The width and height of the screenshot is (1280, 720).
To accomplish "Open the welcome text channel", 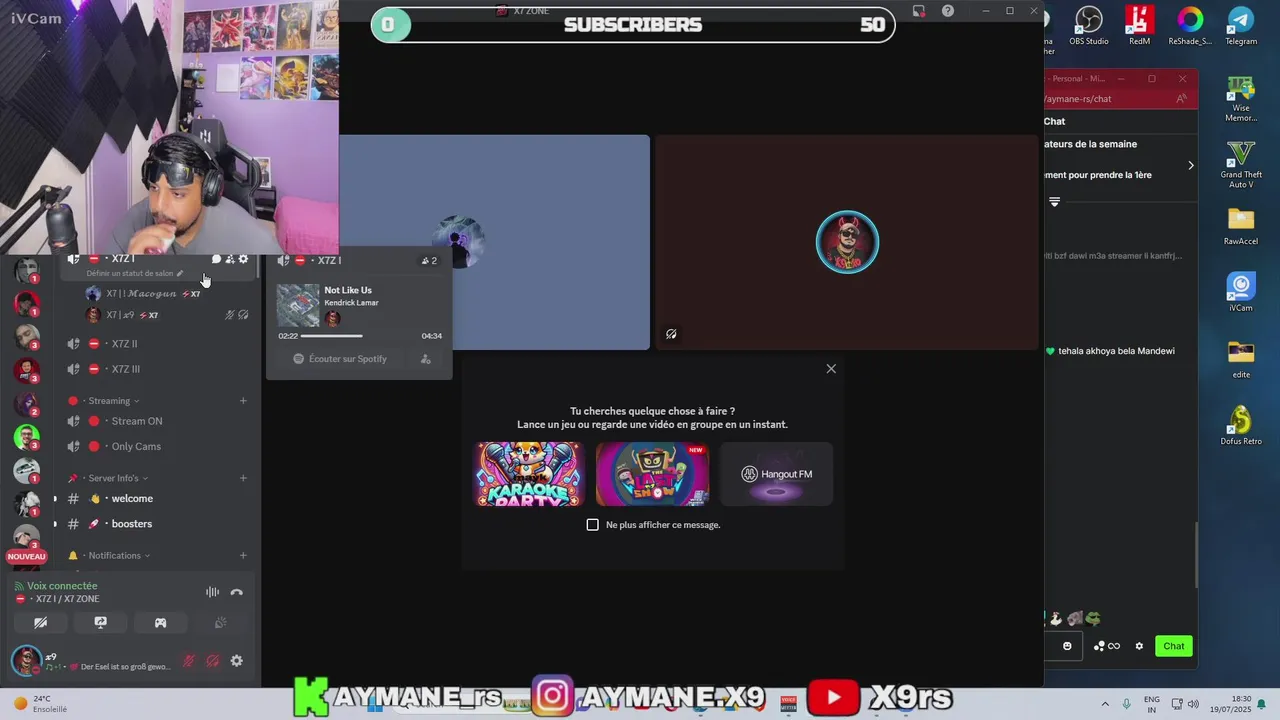I will [x=156, y=498].
